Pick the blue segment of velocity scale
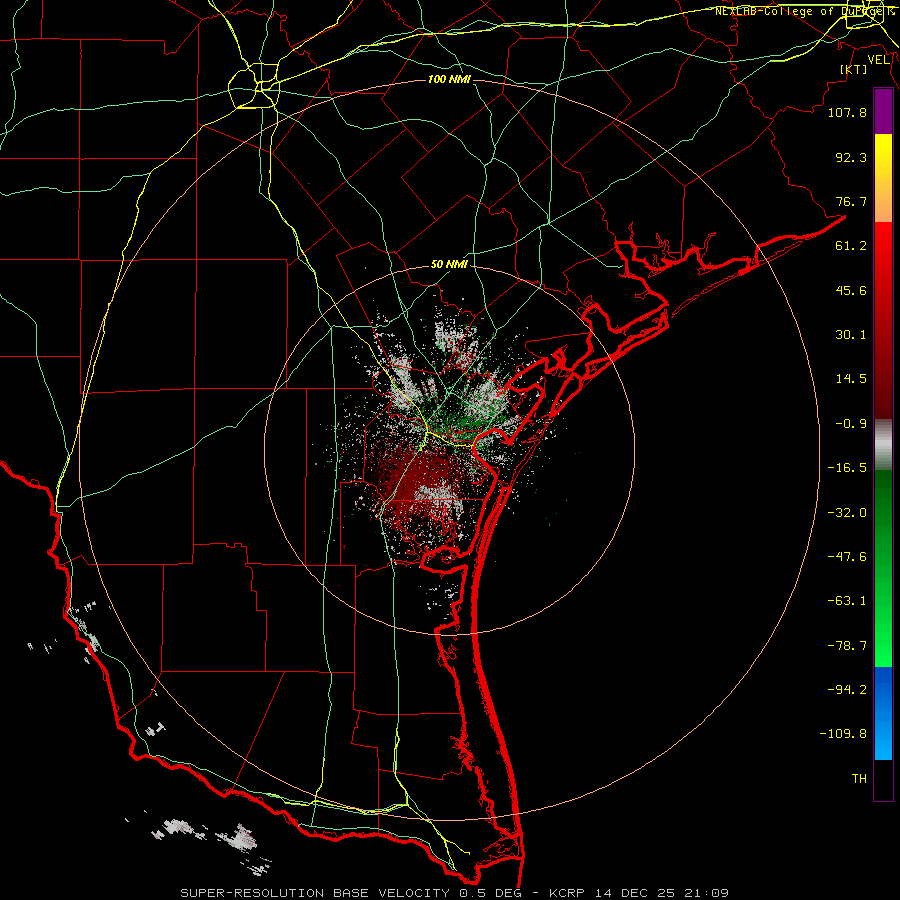Viewport: 900px width, 900px height. coord(883,713)
